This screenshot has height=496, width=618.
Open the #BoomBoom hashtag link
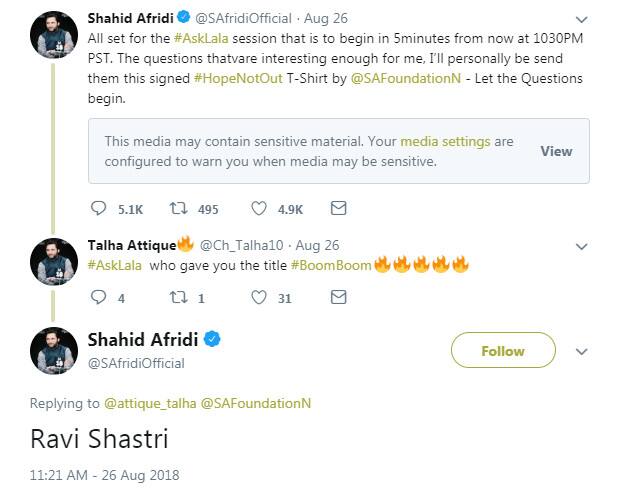pyautogui.click(x=331, y=265)
